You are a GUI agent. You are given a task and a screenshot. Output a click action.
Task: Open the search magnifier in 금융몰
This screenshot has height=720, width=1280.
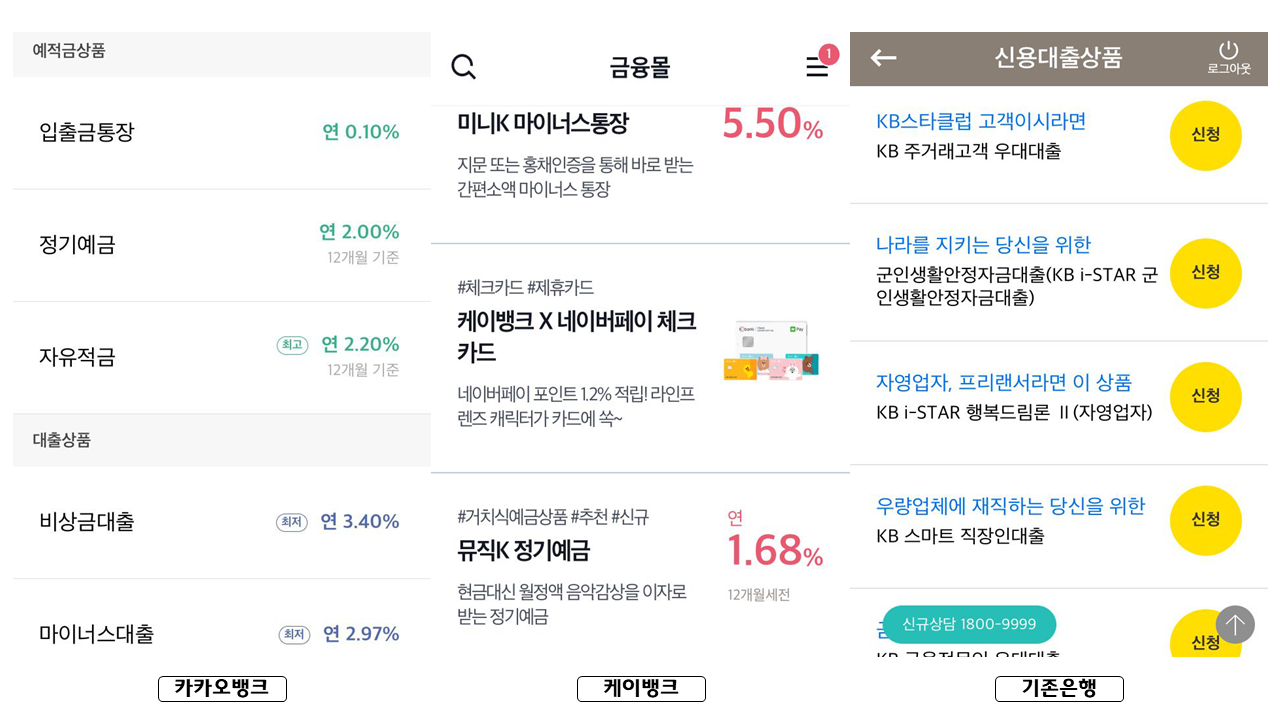tap(462, 66)
